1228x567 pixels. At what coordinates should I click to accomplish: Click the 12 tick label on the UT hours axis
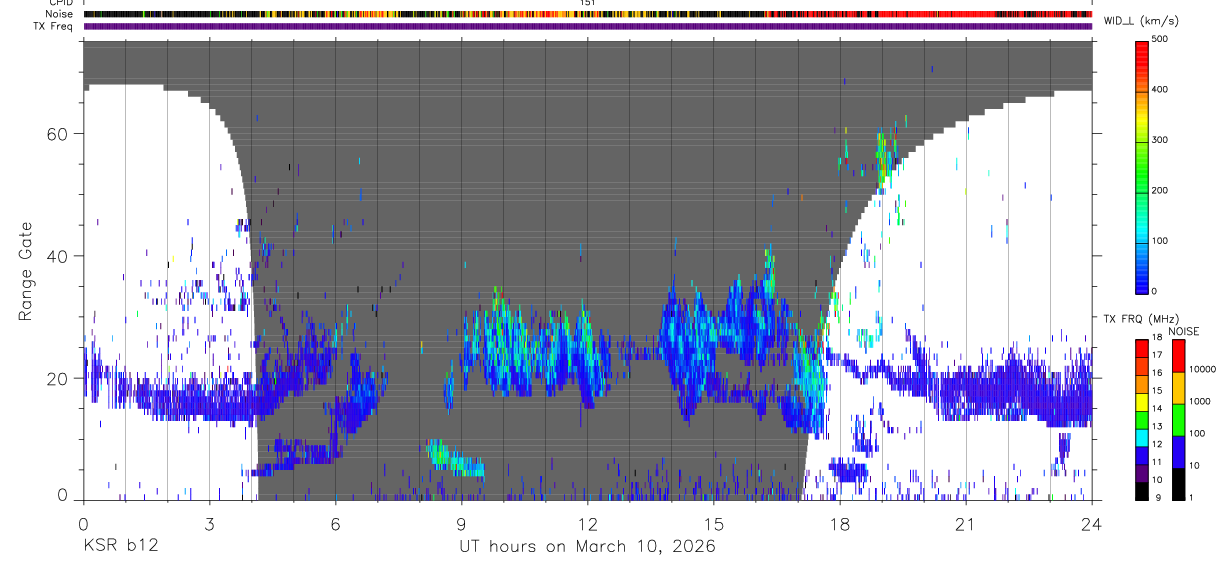click(587, 524)
